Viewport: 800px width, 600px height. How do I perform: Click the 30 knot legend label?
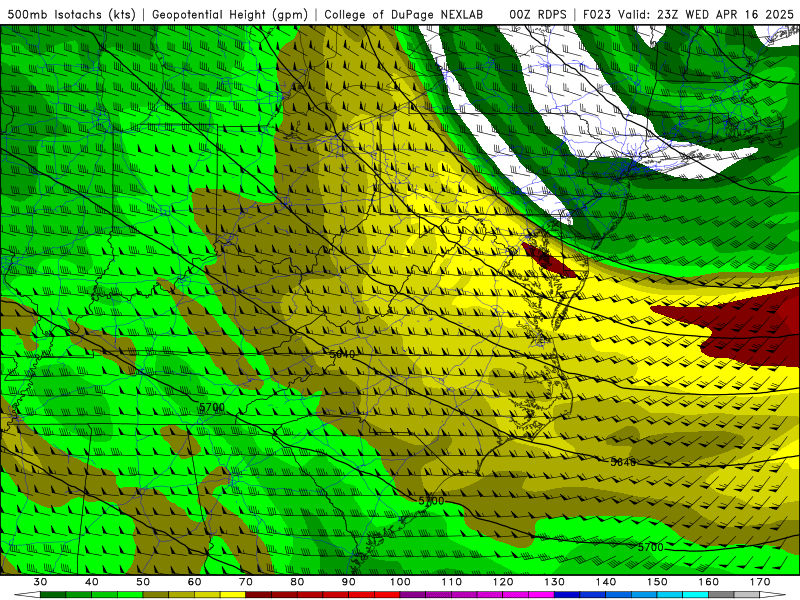tap(40, 582)
